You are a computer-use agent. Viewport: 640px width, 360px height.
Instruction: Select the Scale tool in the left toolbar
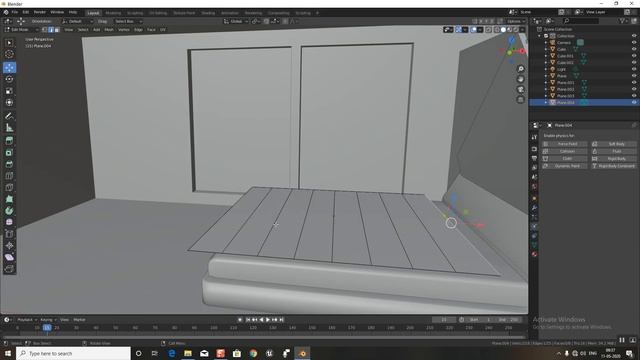(9, 91)
